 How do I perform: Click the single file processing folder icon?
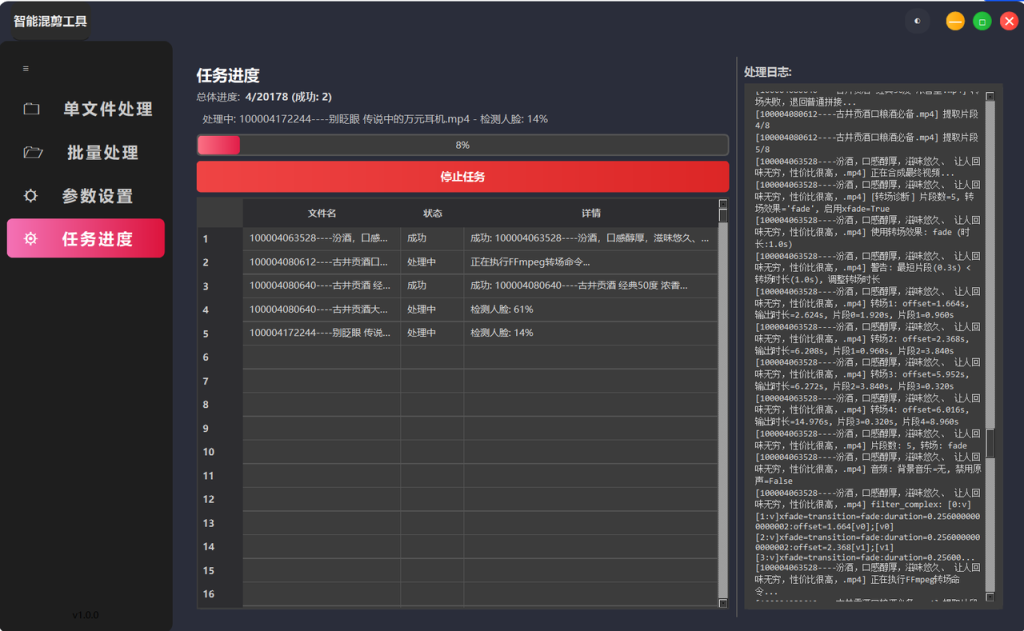click(31, 109)
